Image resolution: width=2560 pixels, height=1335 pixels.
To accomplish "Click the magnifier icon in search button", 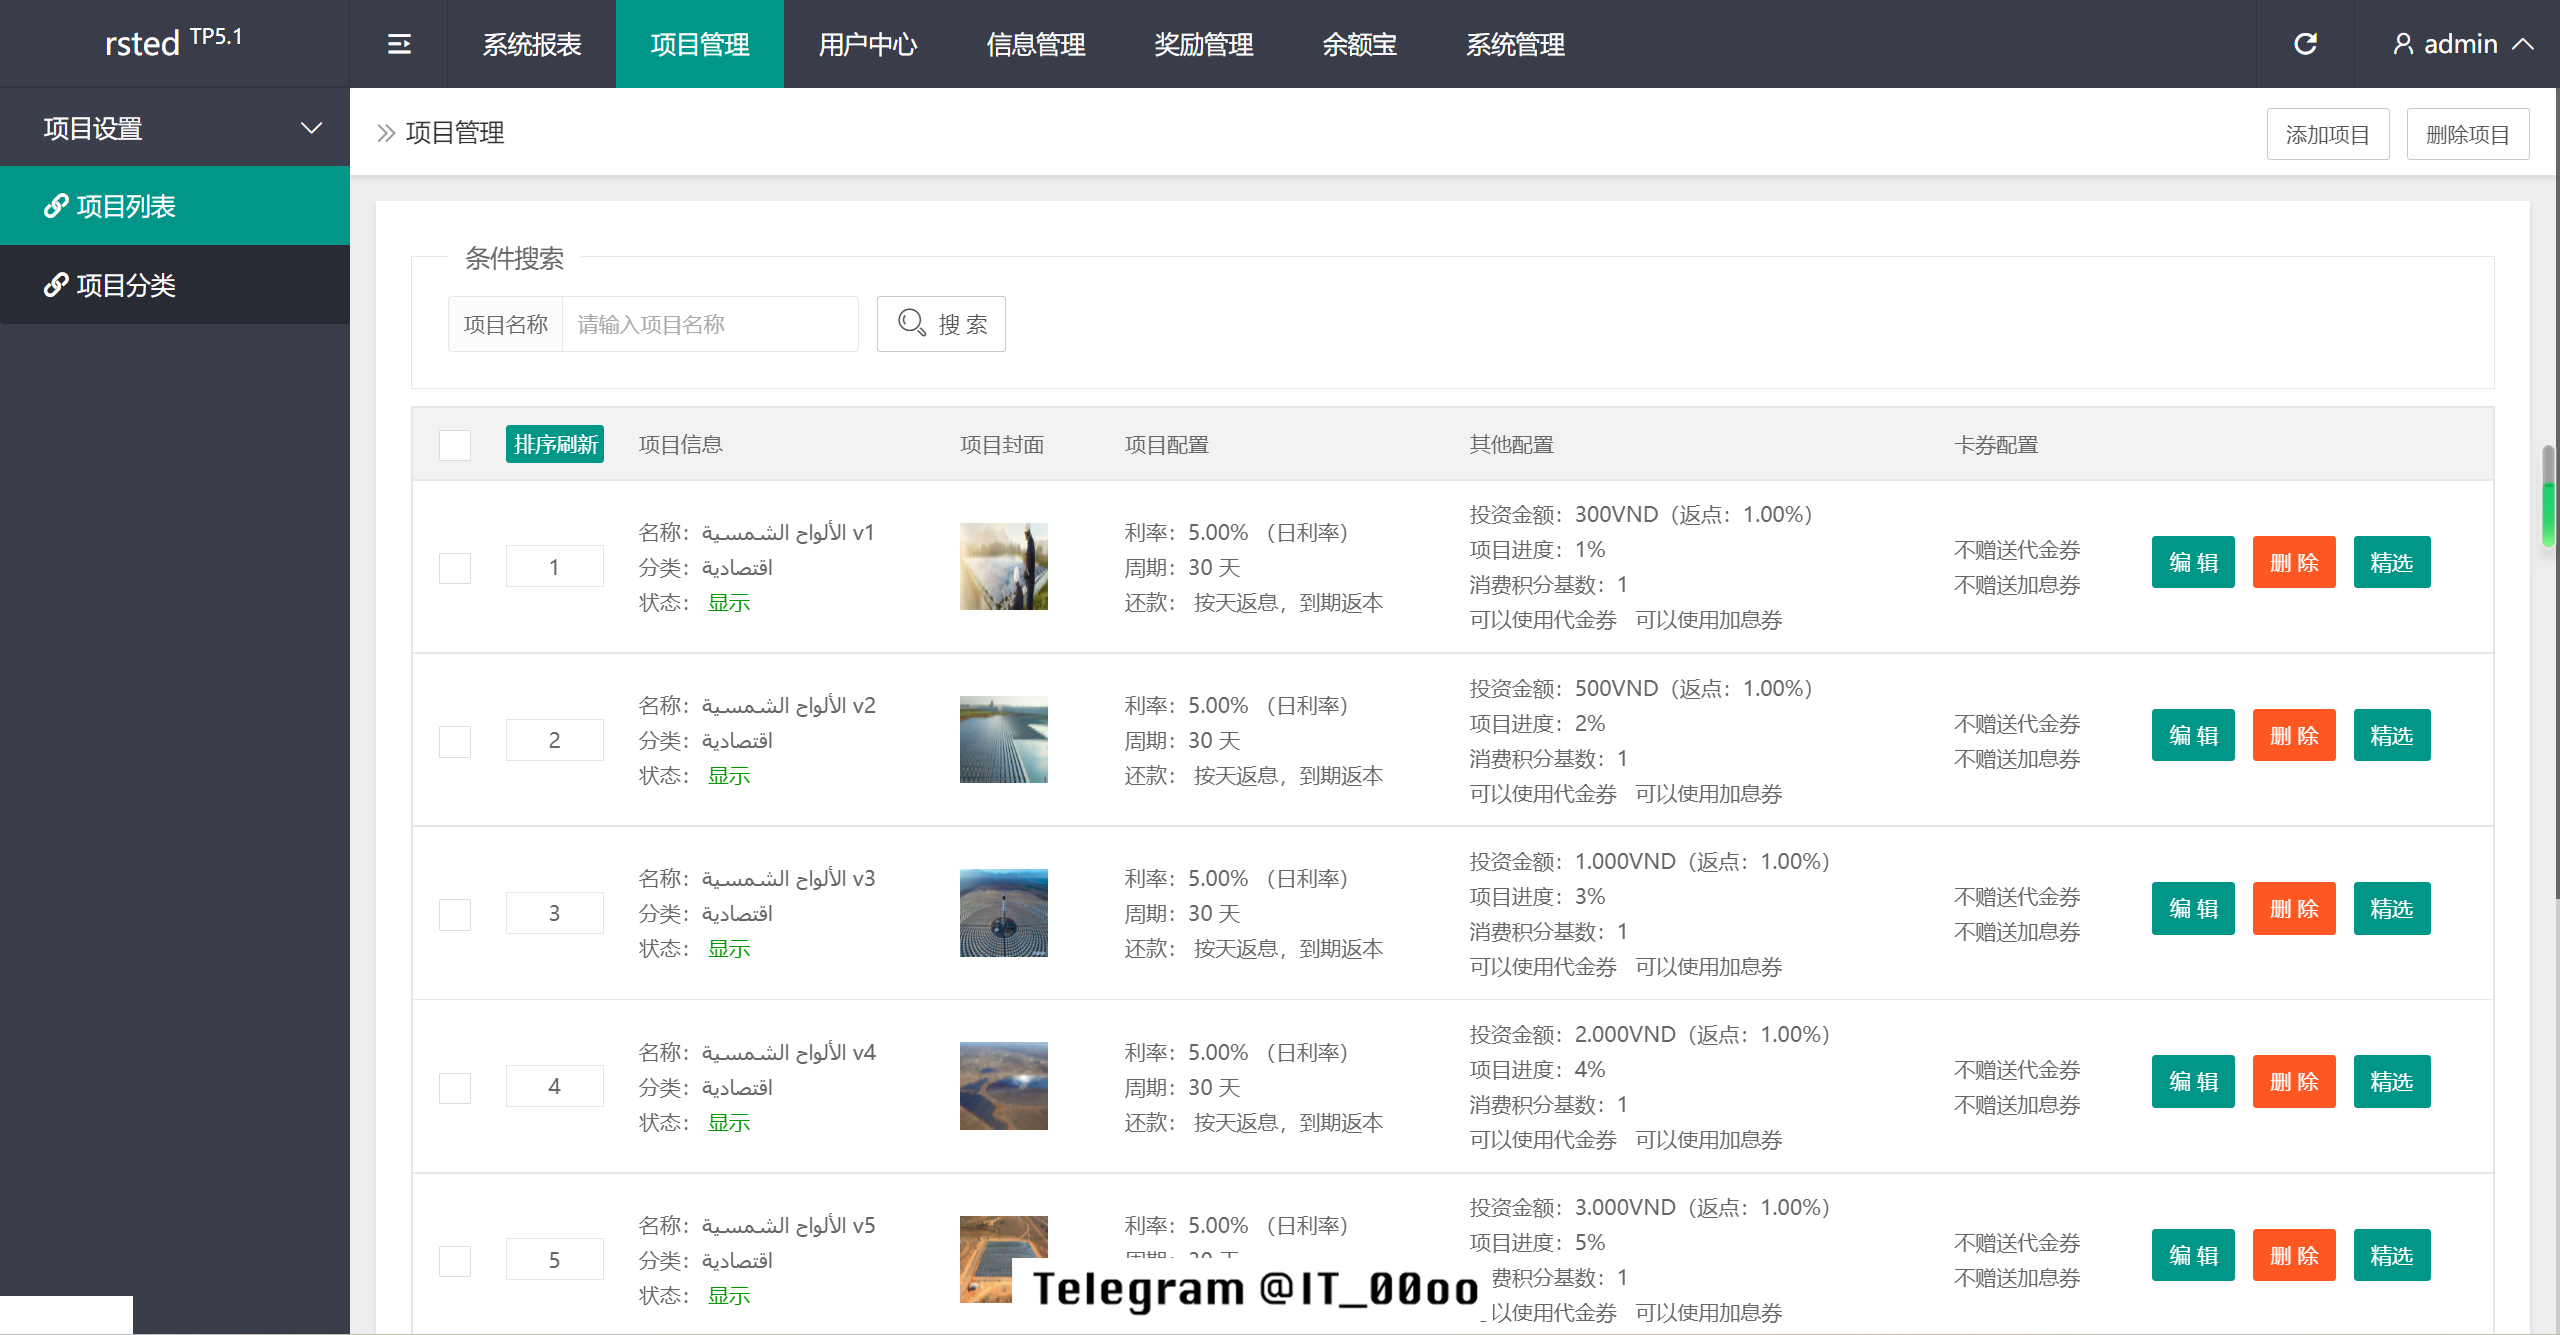I will click(912, 323).
